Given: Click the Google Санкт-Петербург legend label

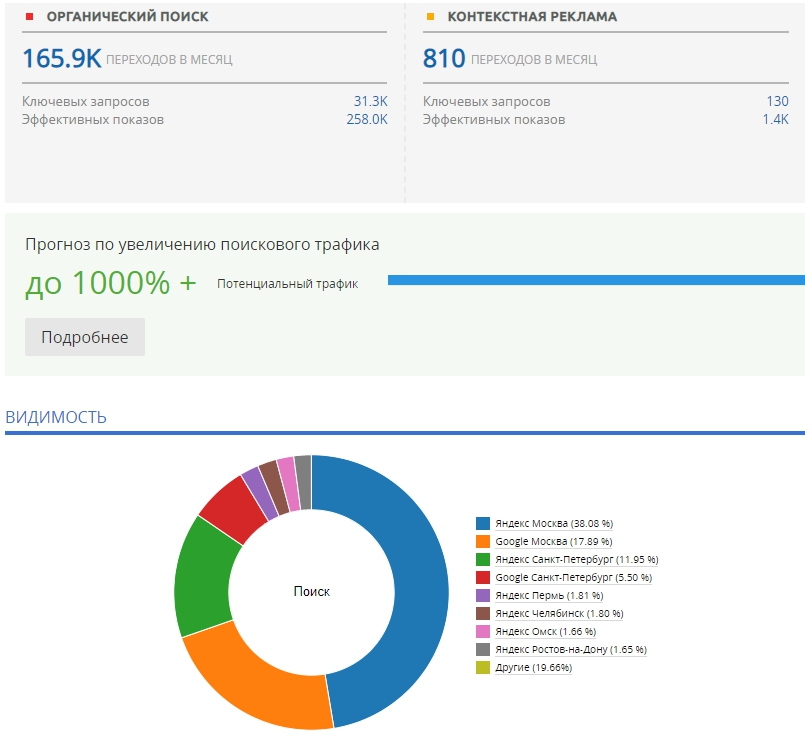Looking at the screenshot, I should pyautogui.click(x=573, y=577).
